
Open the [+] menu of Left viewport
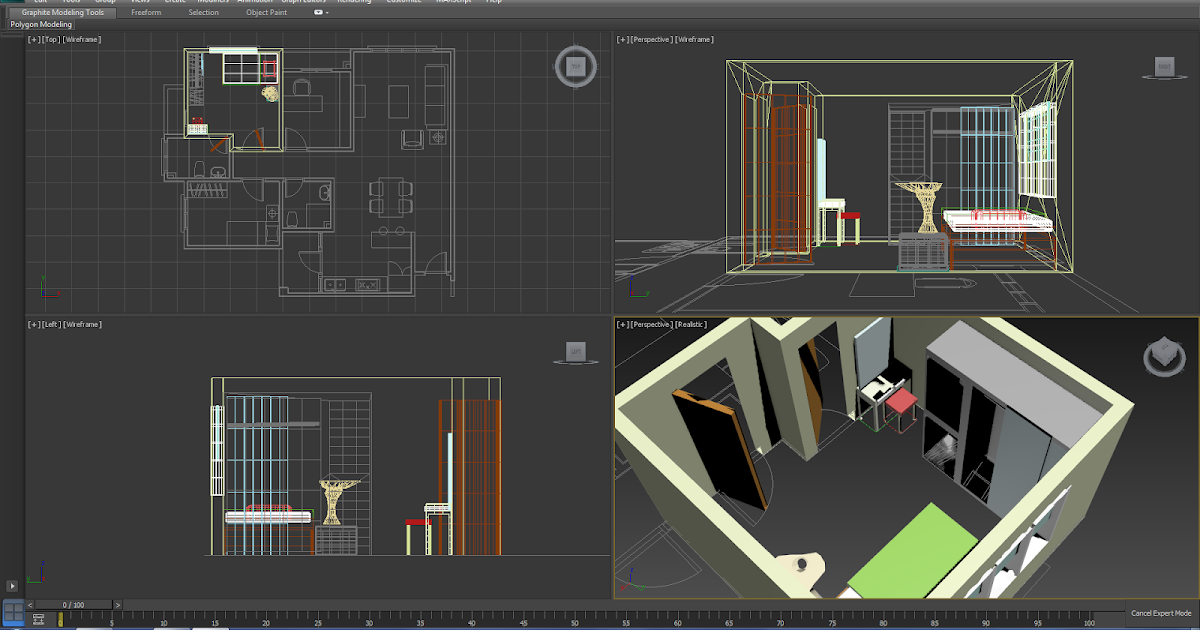tap(34, 324)
